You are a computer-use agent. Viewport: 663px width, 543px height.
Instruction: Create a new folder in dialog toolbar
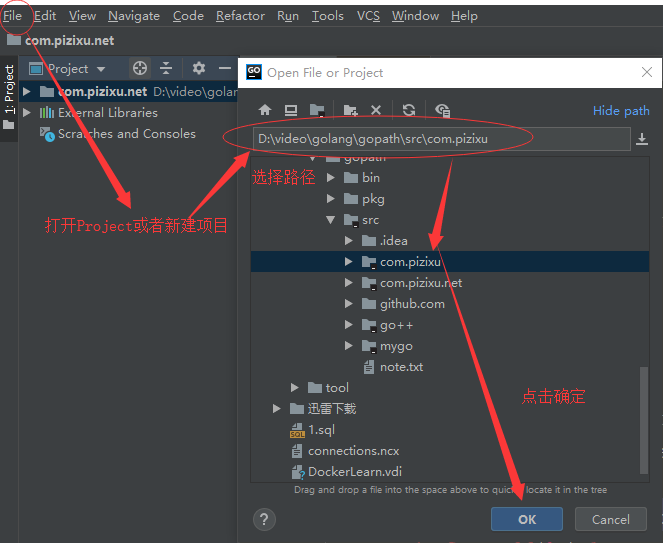click(x=351, y=110)
